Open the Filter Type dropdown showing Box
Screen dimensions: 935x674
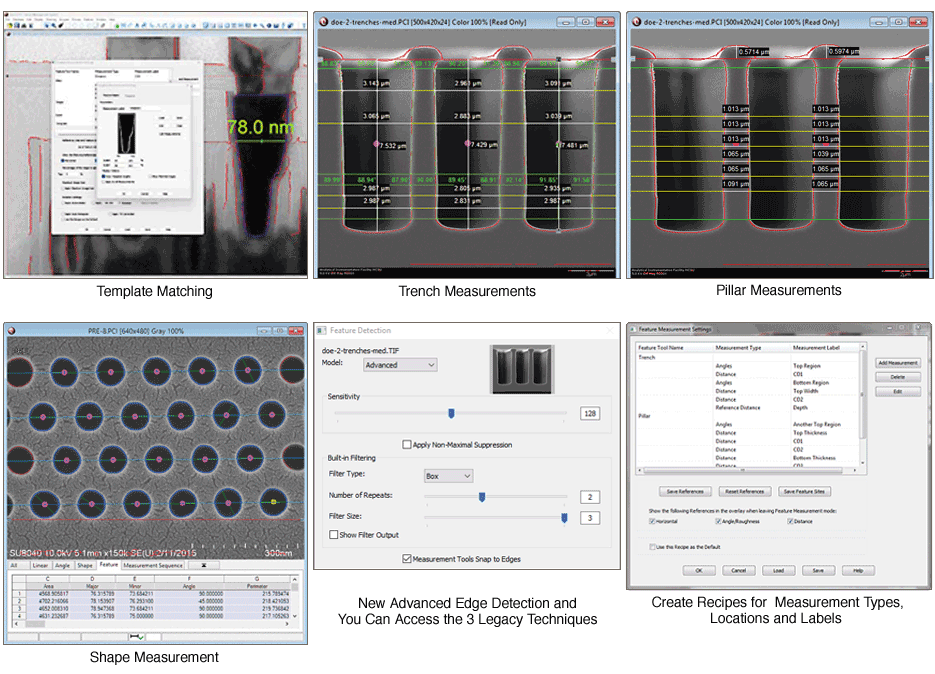[448, 476]
